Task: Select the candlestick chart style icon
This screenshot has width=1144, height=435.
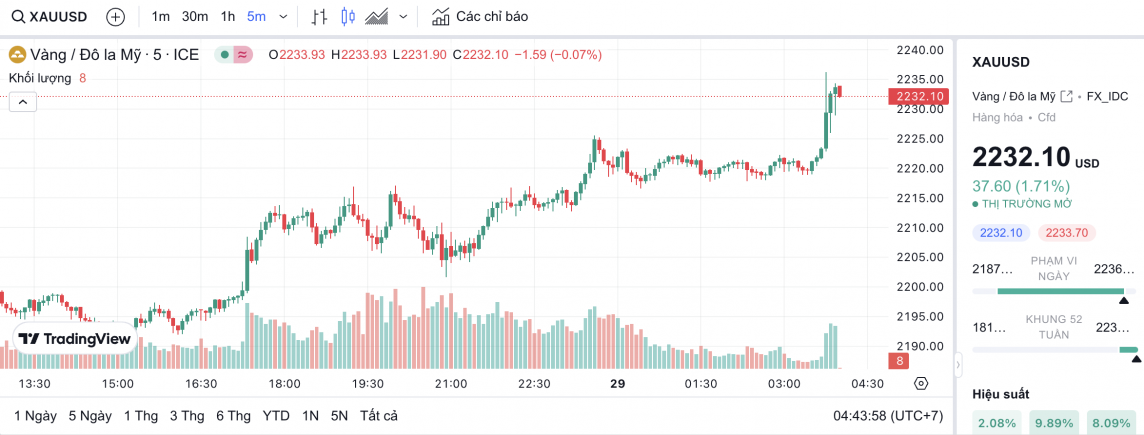Action: [x=348, y=17]
